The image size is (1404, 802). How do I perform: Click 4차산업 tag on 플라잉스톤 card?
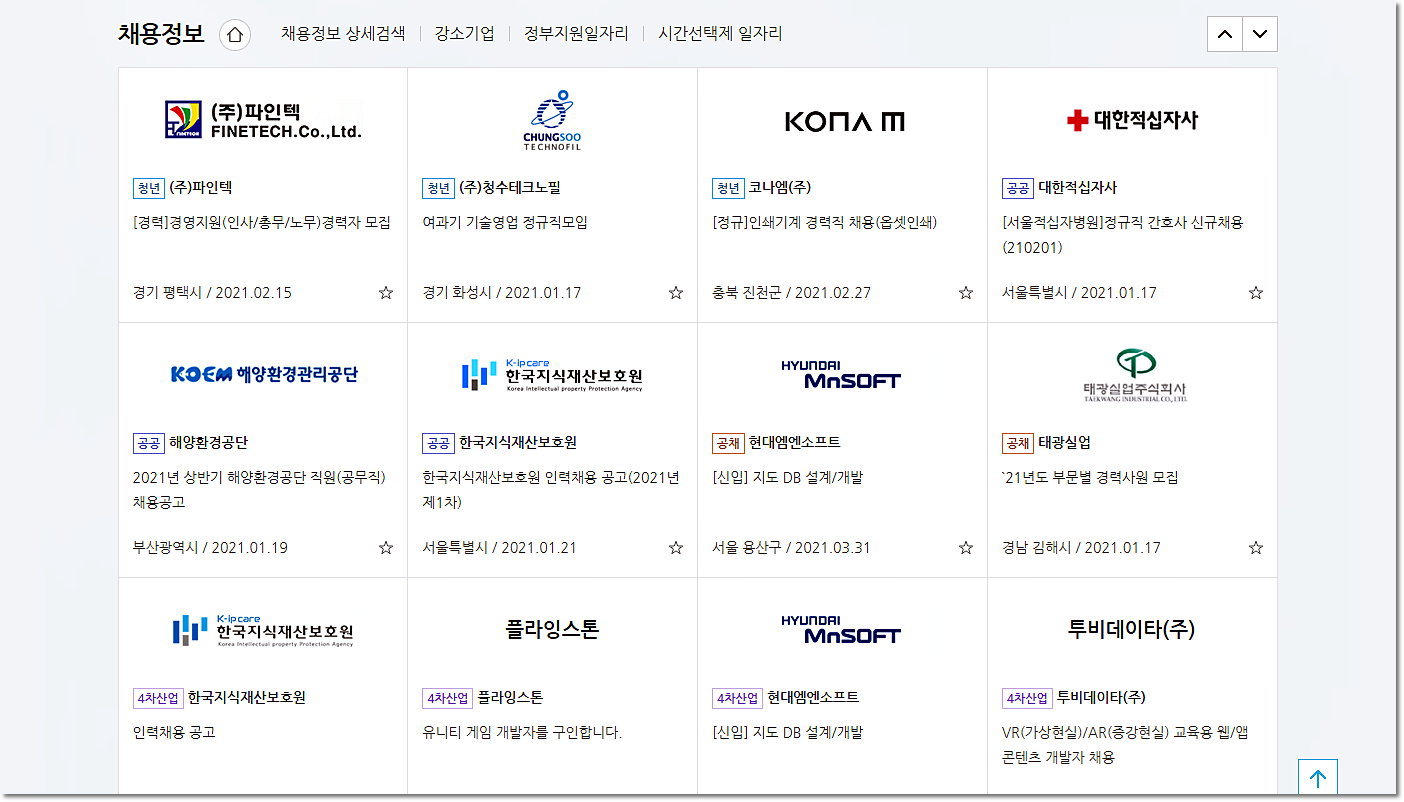tap(447, 698)
